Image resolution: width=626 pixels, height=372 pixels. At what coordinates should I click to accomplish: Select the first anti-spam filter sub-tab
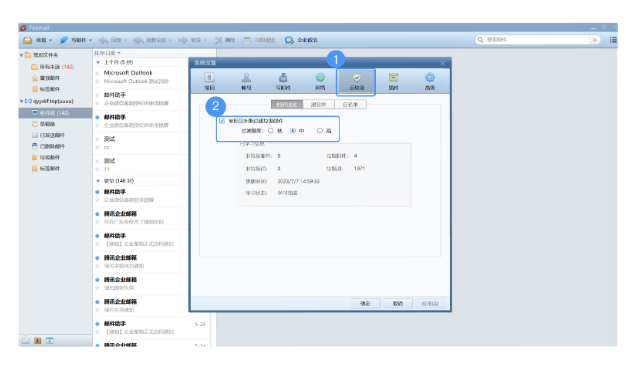point(287,105)
